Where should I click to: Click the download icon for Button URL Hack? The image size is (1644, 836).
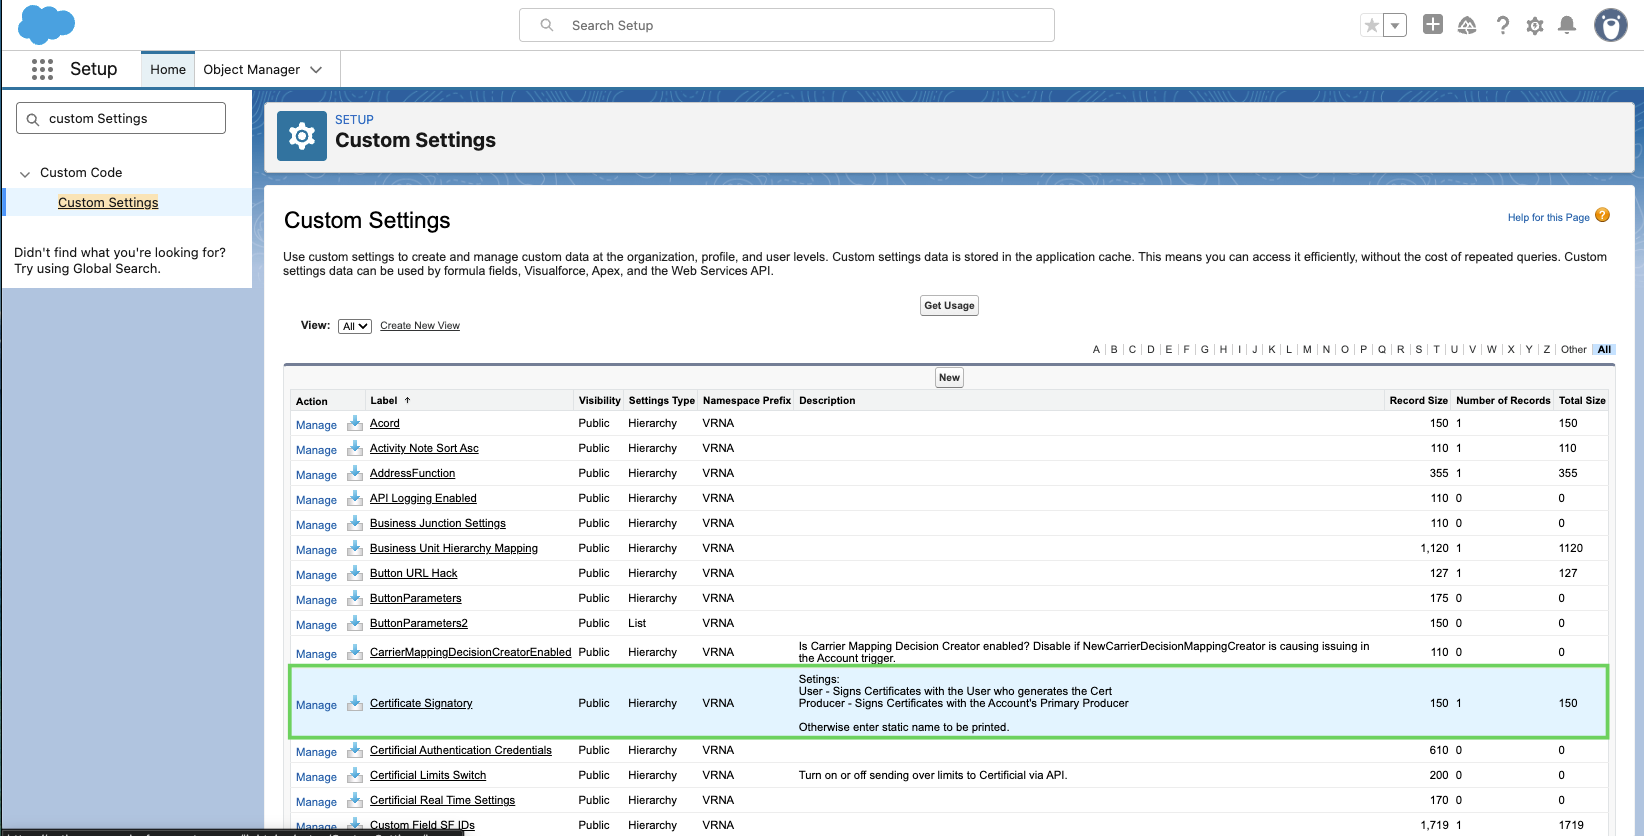pos(355,573)
